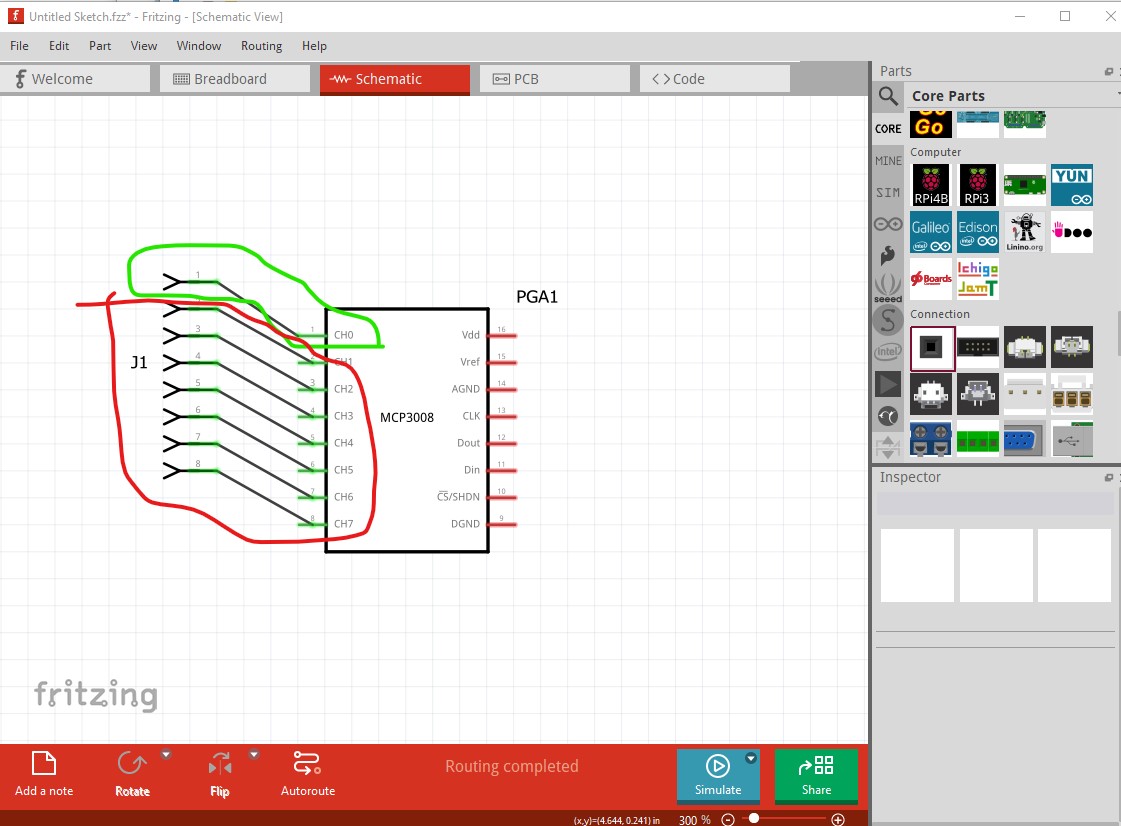
Task: Open the play-arrow parts bin
Action: (x=888, y=384)
